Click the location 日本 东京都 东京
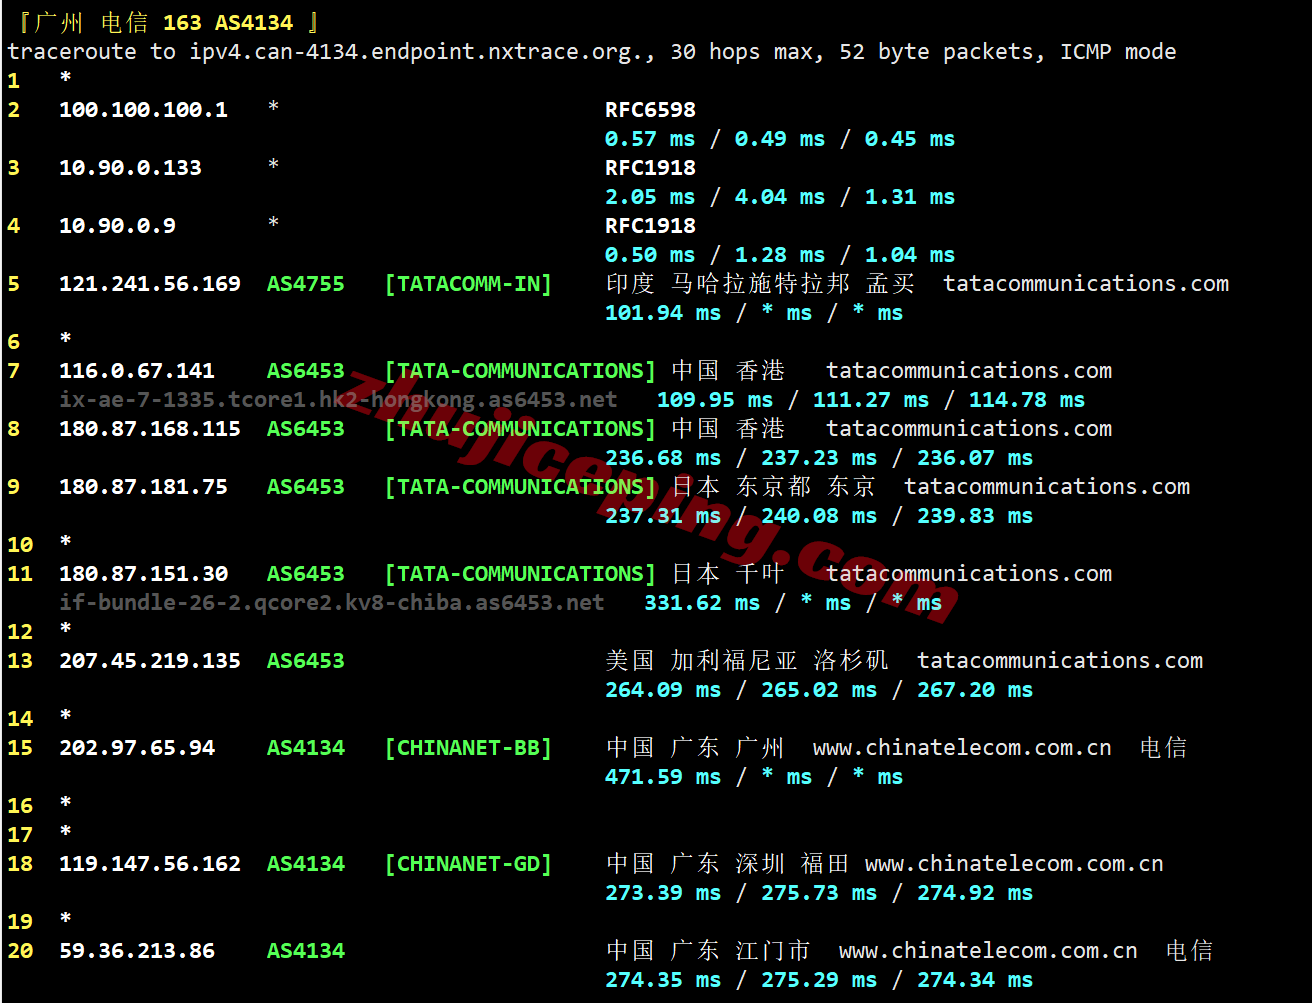1312x1003 pixels. pos(774,487)
